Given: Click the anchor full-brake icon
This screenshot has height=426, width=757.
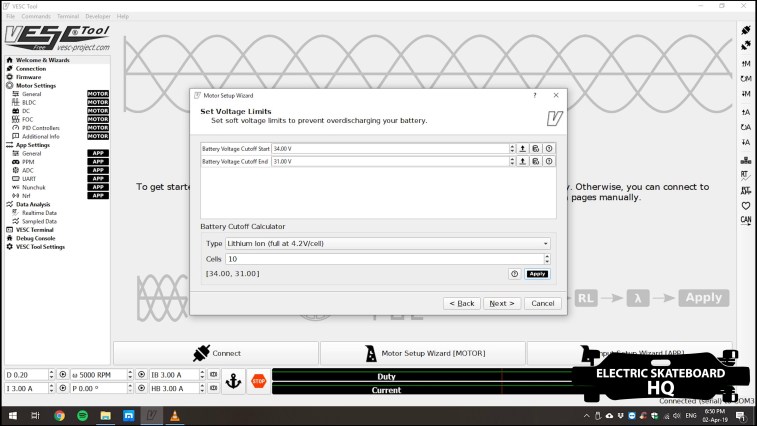Looking at the screenshot, I should click(x=234, y=381).
